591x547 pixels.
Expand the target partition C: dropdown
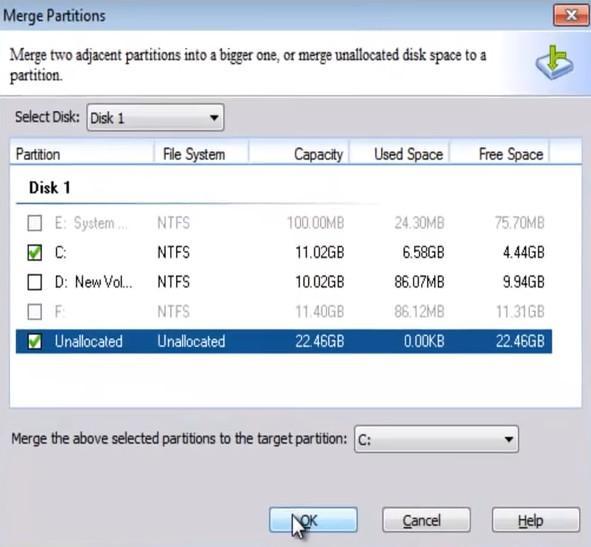[x=436, y=439]
